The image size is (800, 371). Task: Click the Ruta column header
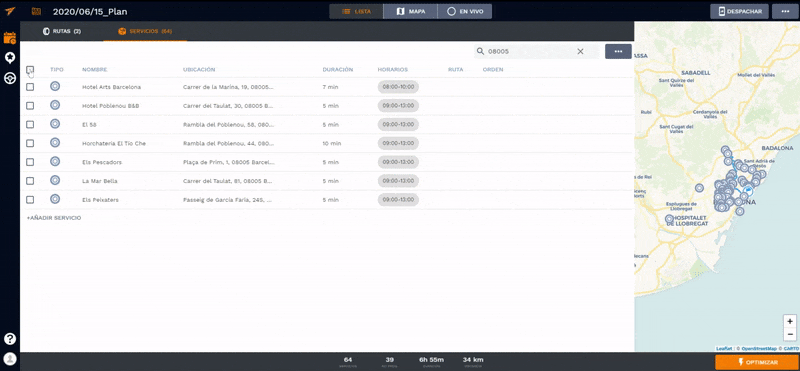coord(456,69)
